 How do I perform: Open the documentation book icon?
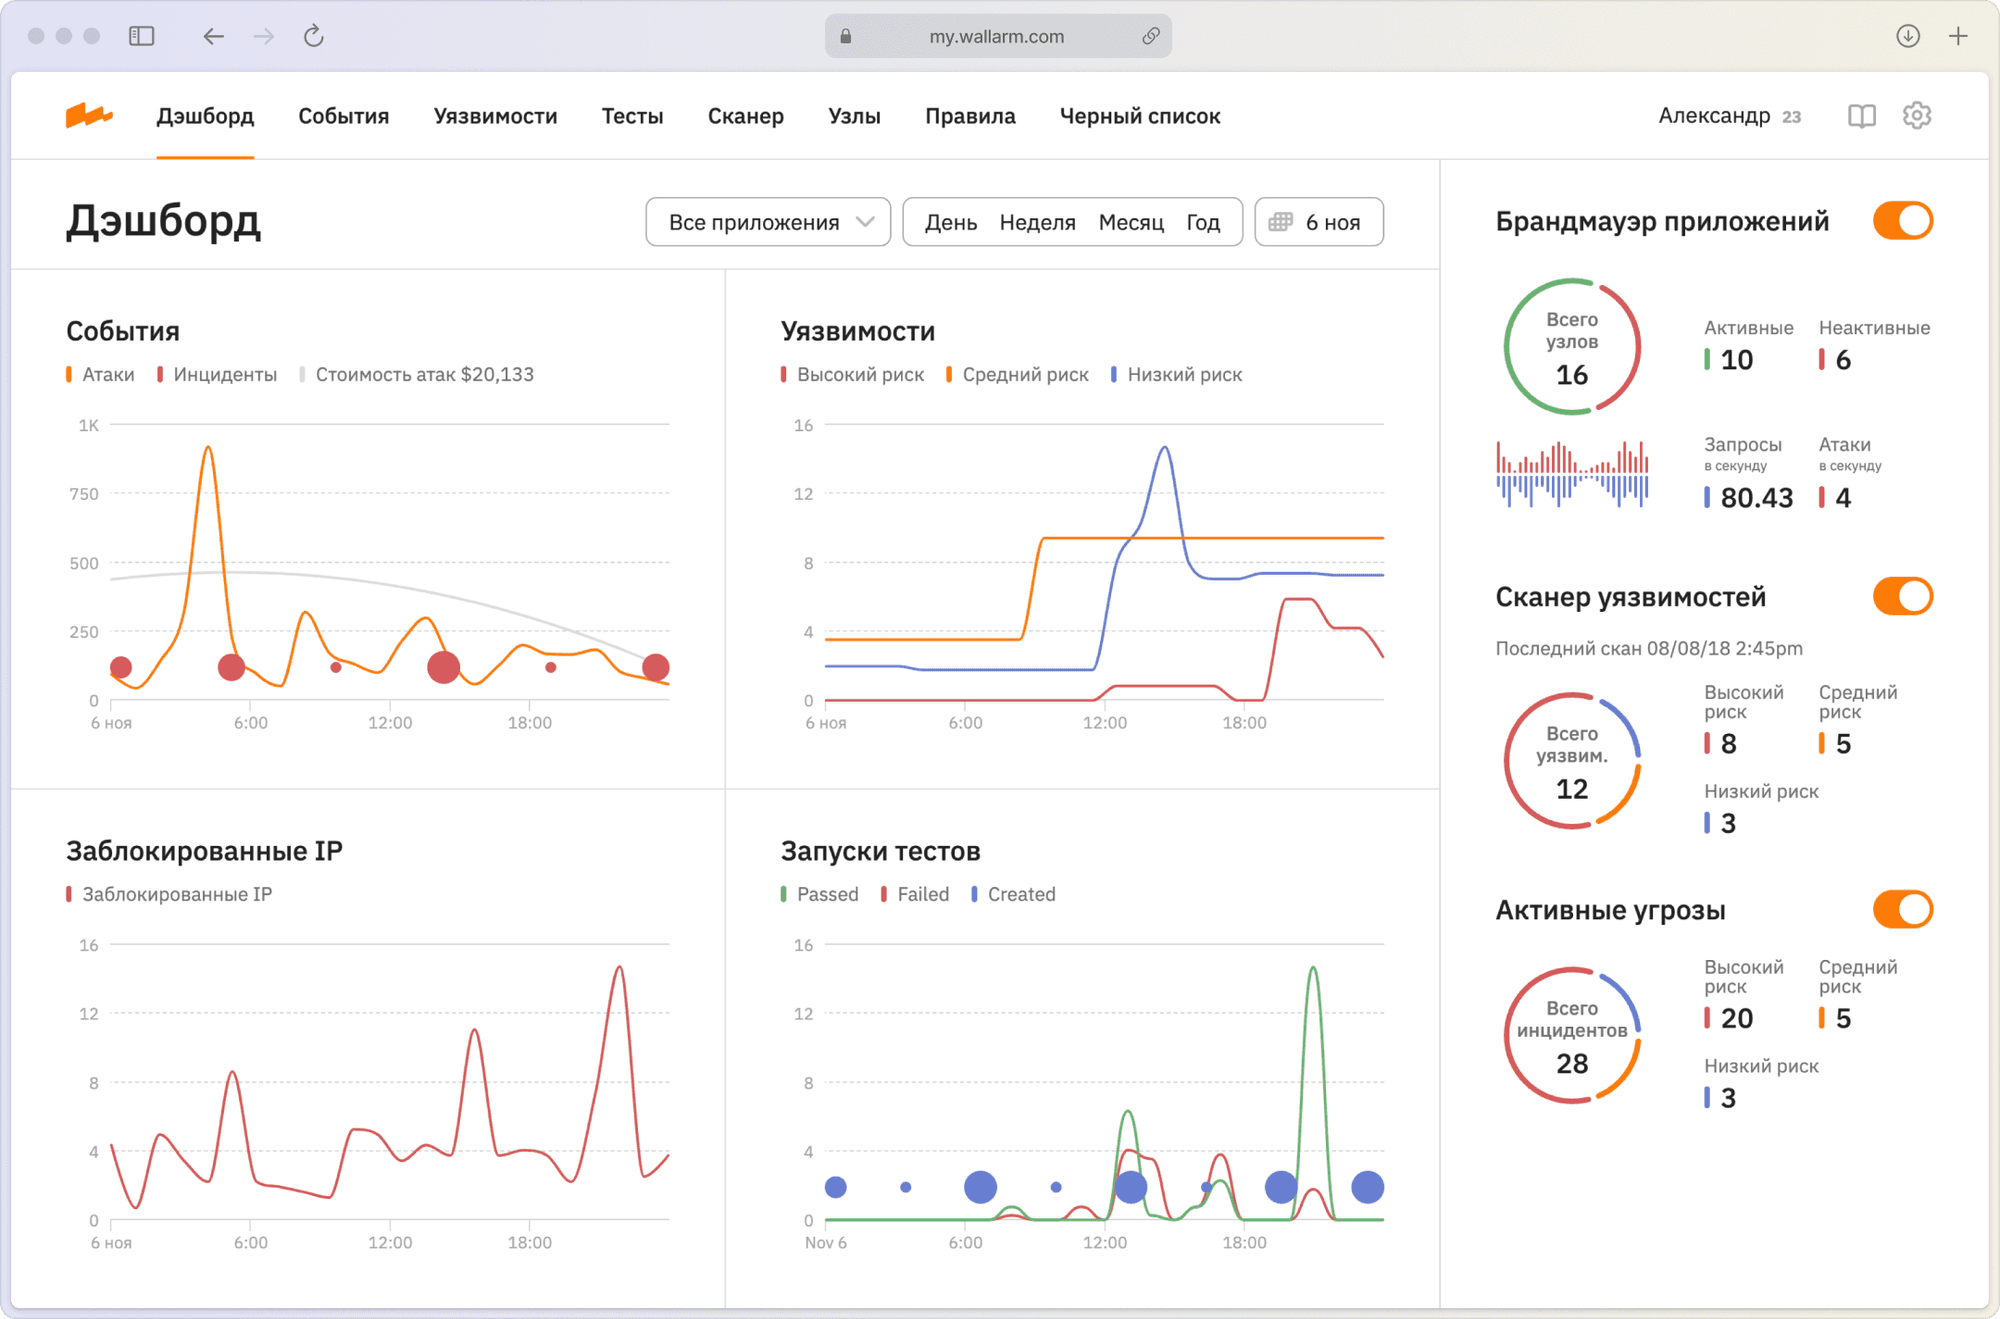[1861, 116]
